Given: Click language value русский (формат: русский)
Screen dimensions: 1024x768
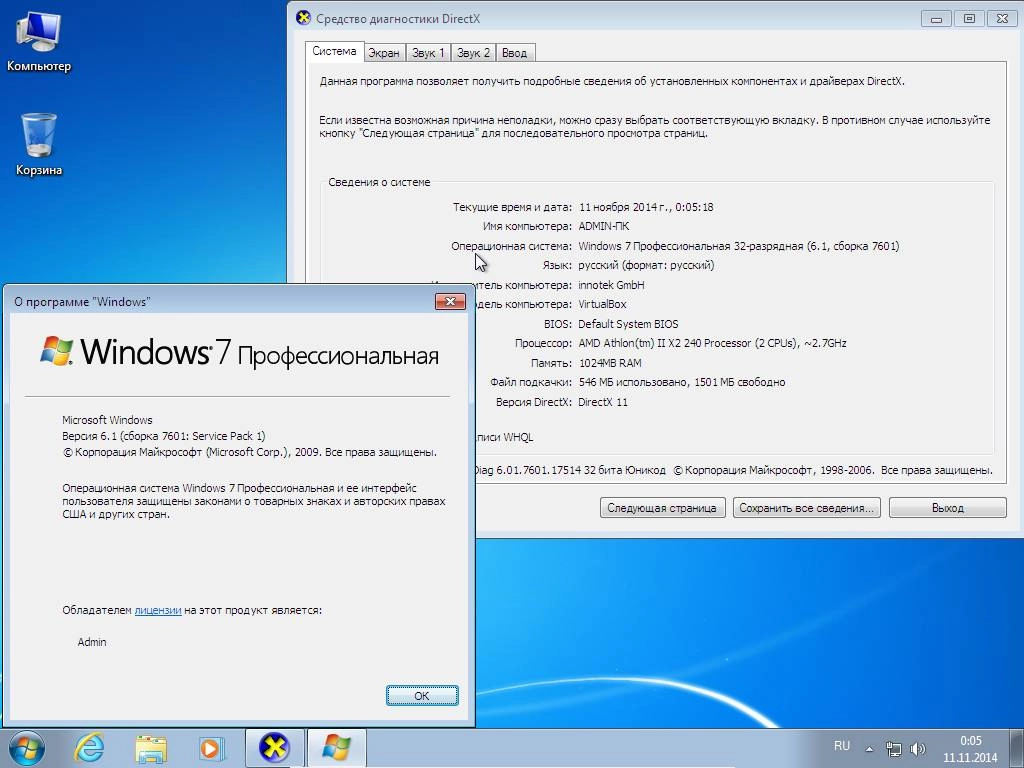Looking at the screenshot, I should 646,265.
